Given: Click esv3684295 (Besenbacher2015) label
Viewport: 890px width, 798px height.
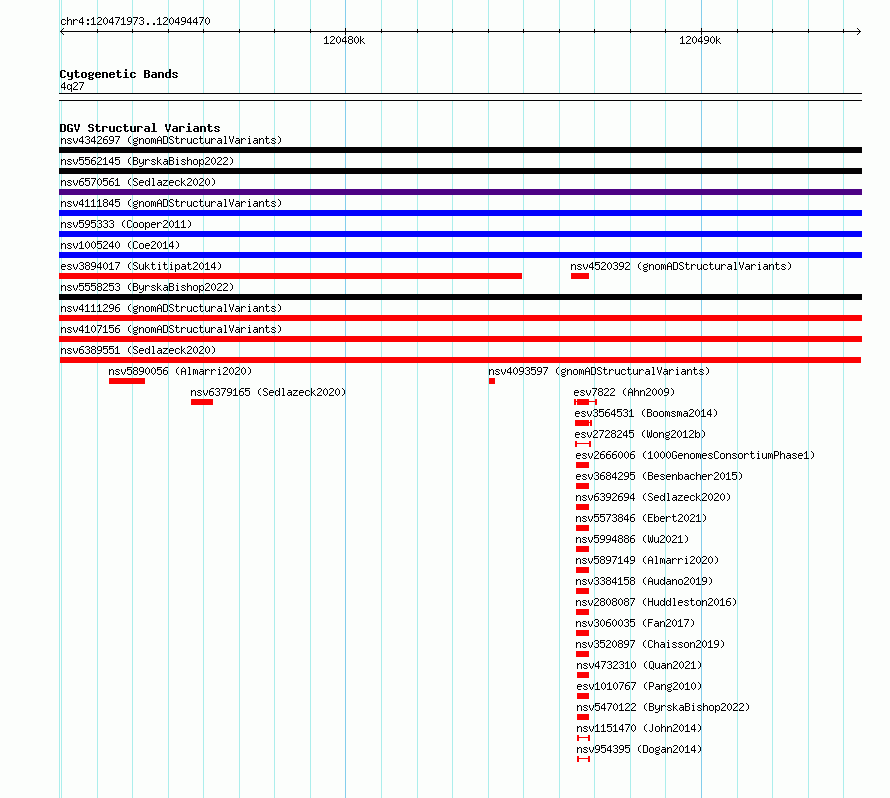Looking at the screenshot, I should (x=659, y=476).
